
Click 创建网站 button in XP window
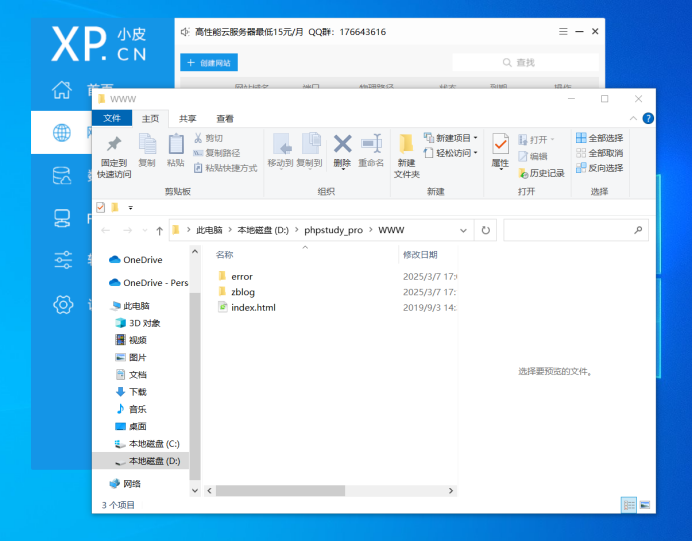(x=209, y=63)
